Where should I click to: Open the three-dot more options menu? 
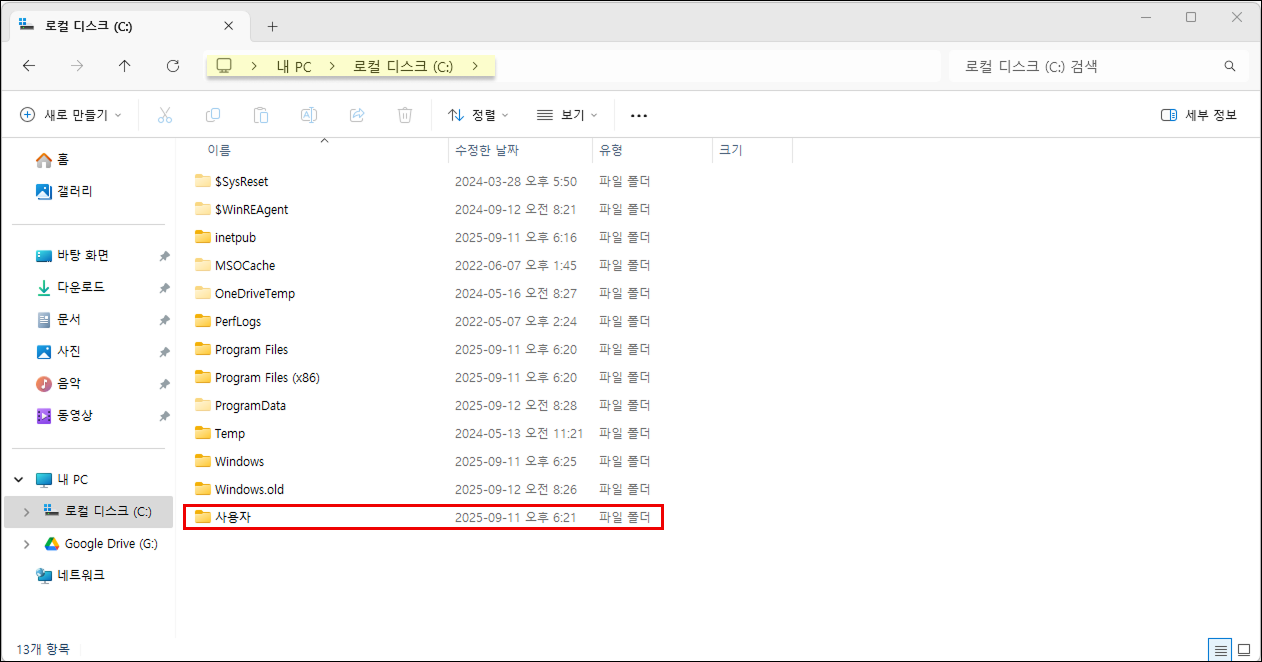pyautogui.click(x=639, y=115)
